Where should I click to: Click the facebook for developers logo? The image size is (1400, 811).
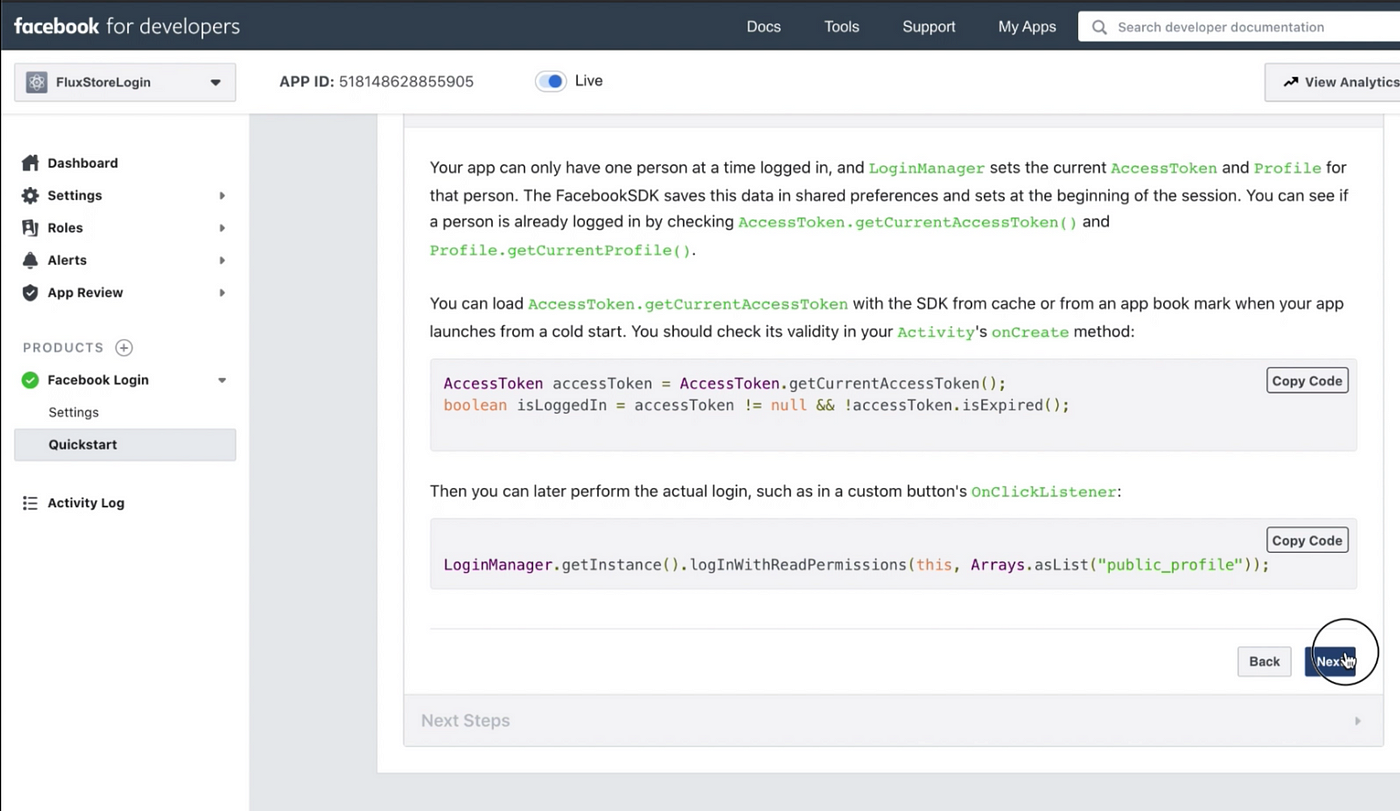coord(127,26)
